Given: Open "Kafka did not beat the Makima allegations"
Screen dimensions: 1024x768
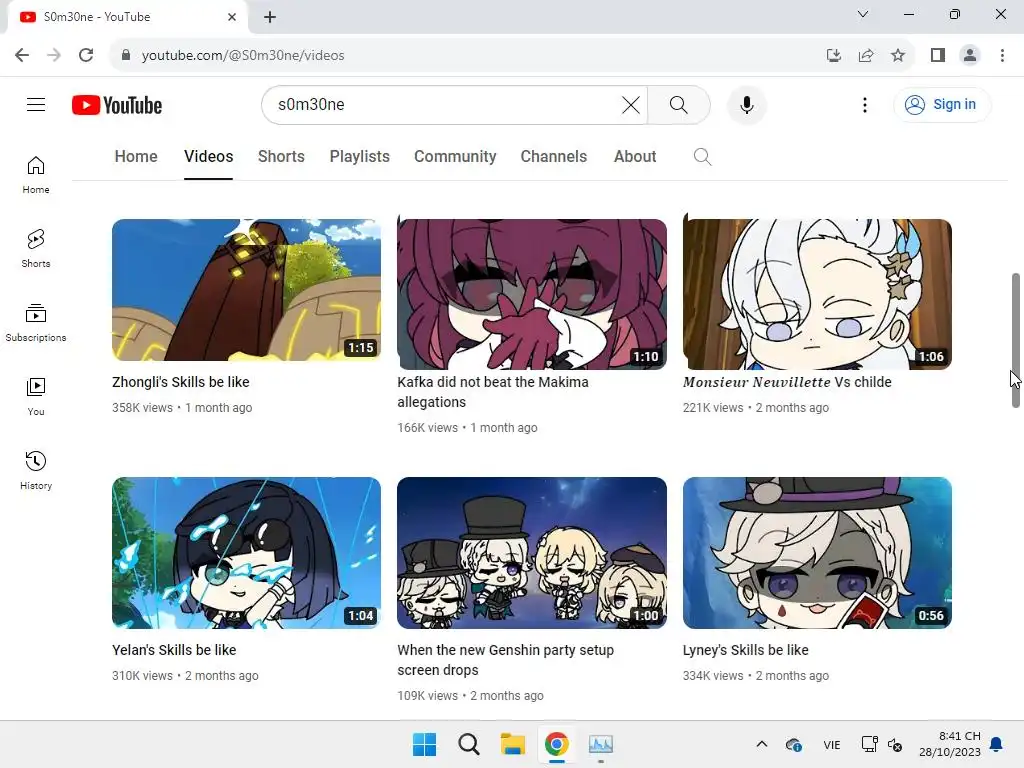Looking at the screenshot, I should [x=492, y=392].
